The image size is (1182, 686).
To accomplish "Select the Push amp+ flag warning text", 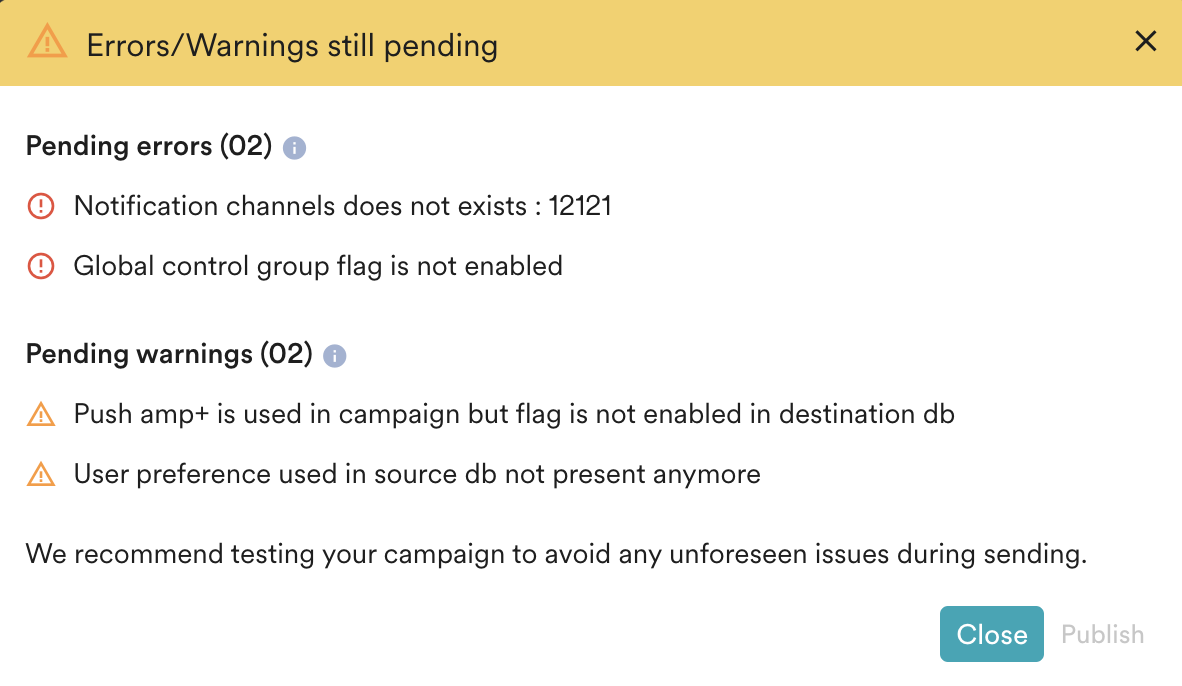I will [x=514, y=414].
